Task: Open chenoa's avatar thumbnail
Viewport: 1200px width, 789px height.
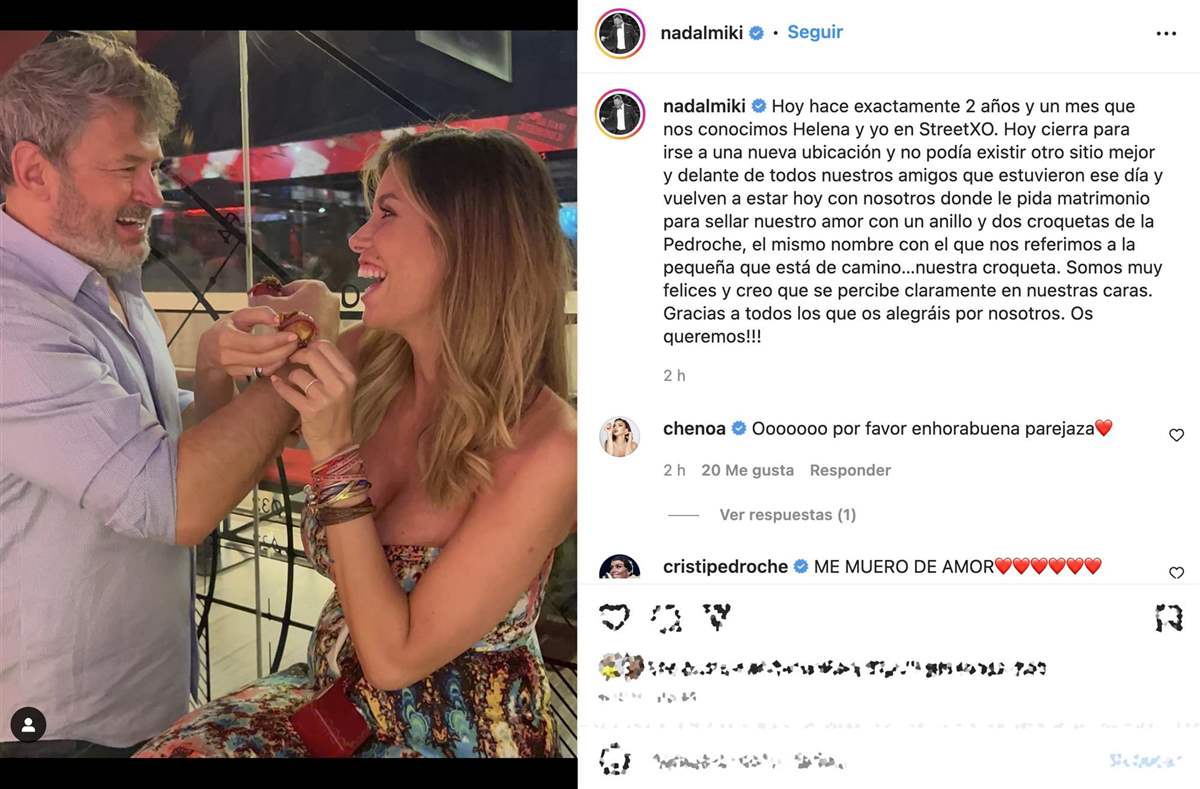Action: [x=620, y=437]
